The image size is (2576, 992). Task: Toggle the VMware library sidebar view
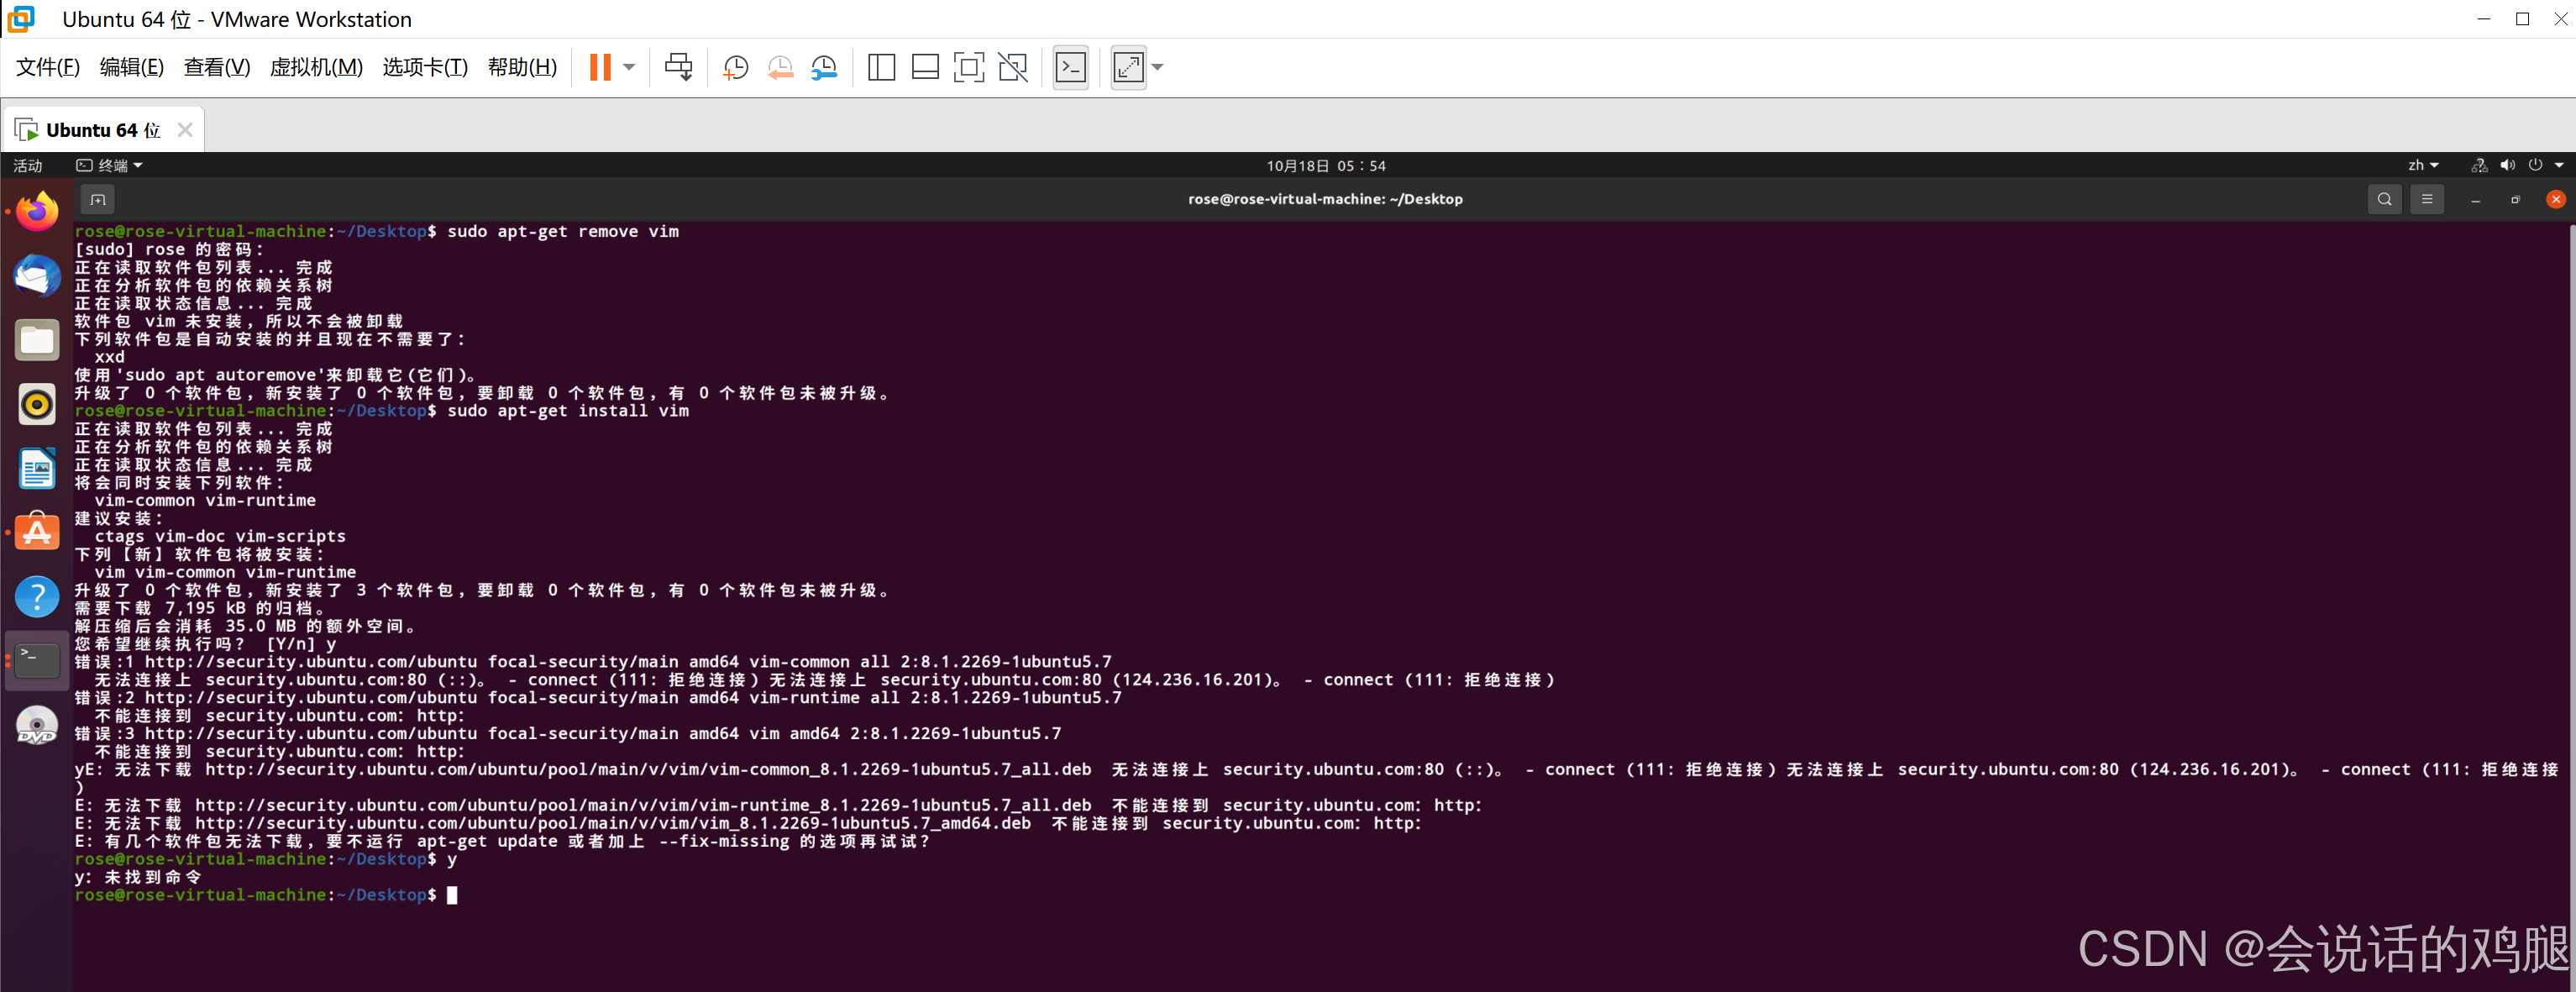pos(881,67)
